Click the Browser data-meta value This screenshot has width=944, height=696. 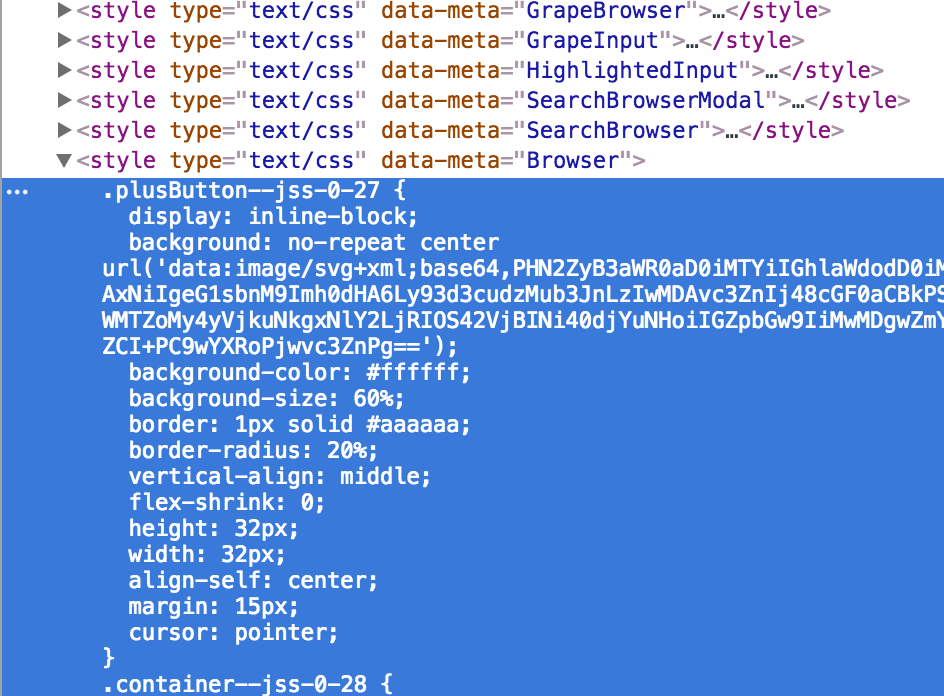point(573,161)
